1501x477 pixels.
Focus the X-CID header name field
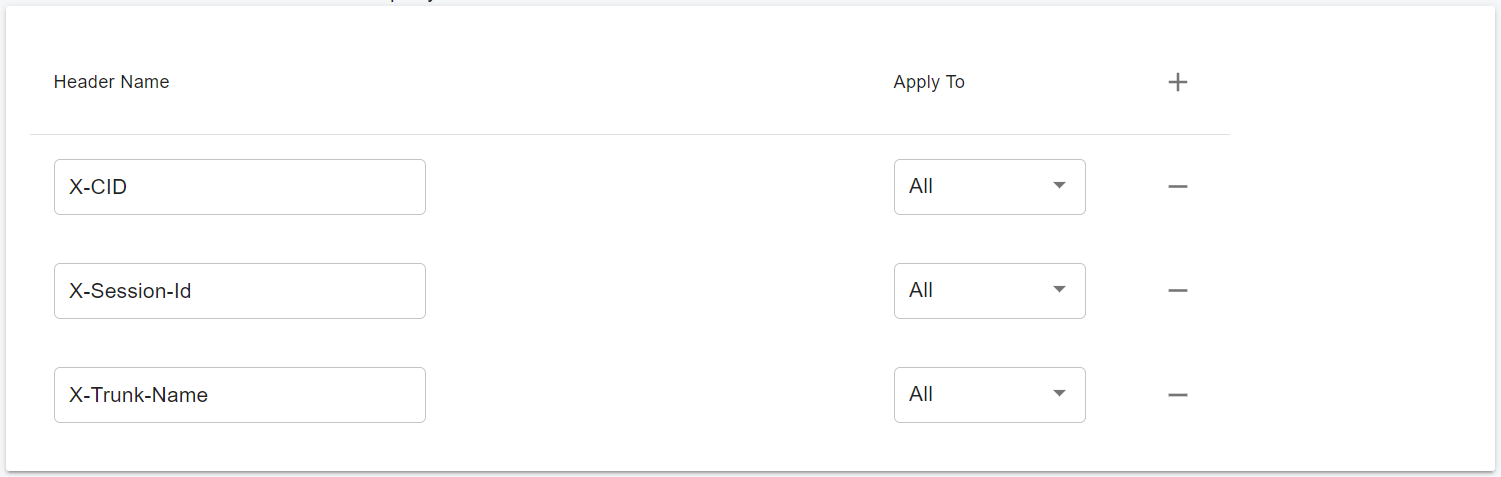point(240,186)
